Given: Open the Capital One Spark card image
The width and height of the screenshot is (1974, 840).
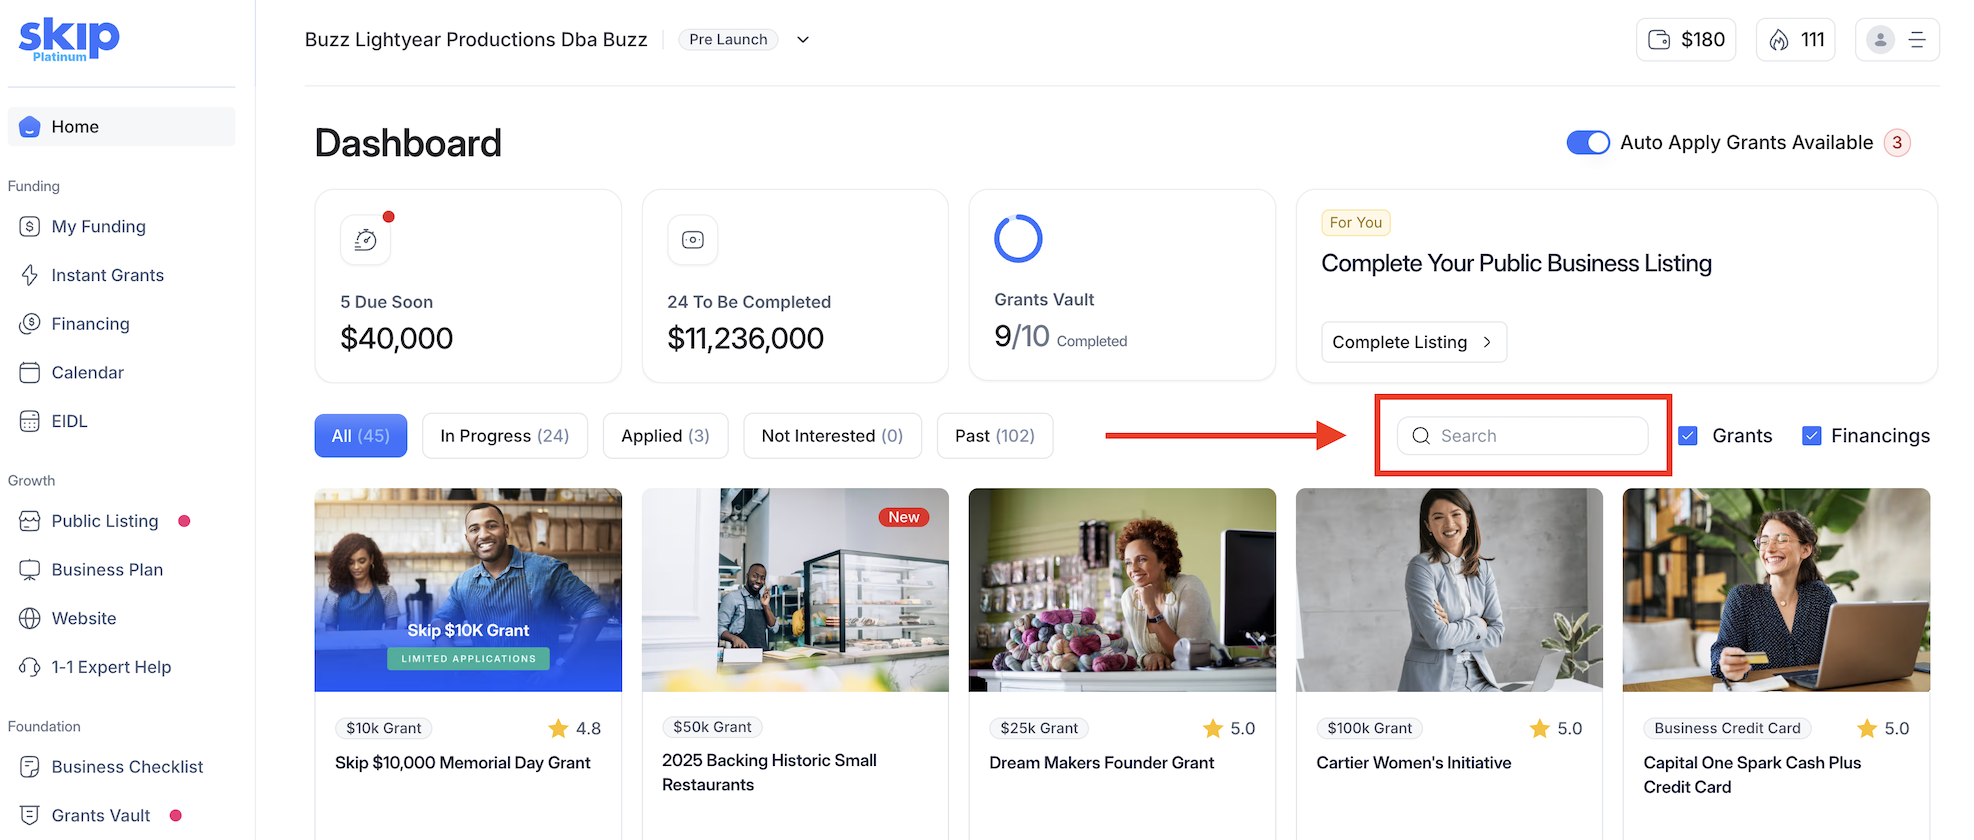Looking at the screenshot, I should click(x=1776, y=590).
